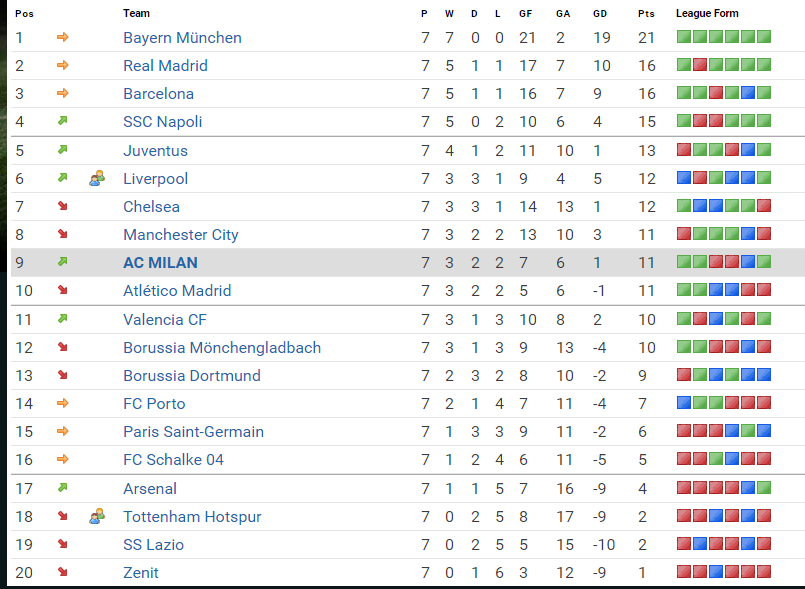Open the SS Lazio link
The image size is (805, 589).
coord(153,545)
